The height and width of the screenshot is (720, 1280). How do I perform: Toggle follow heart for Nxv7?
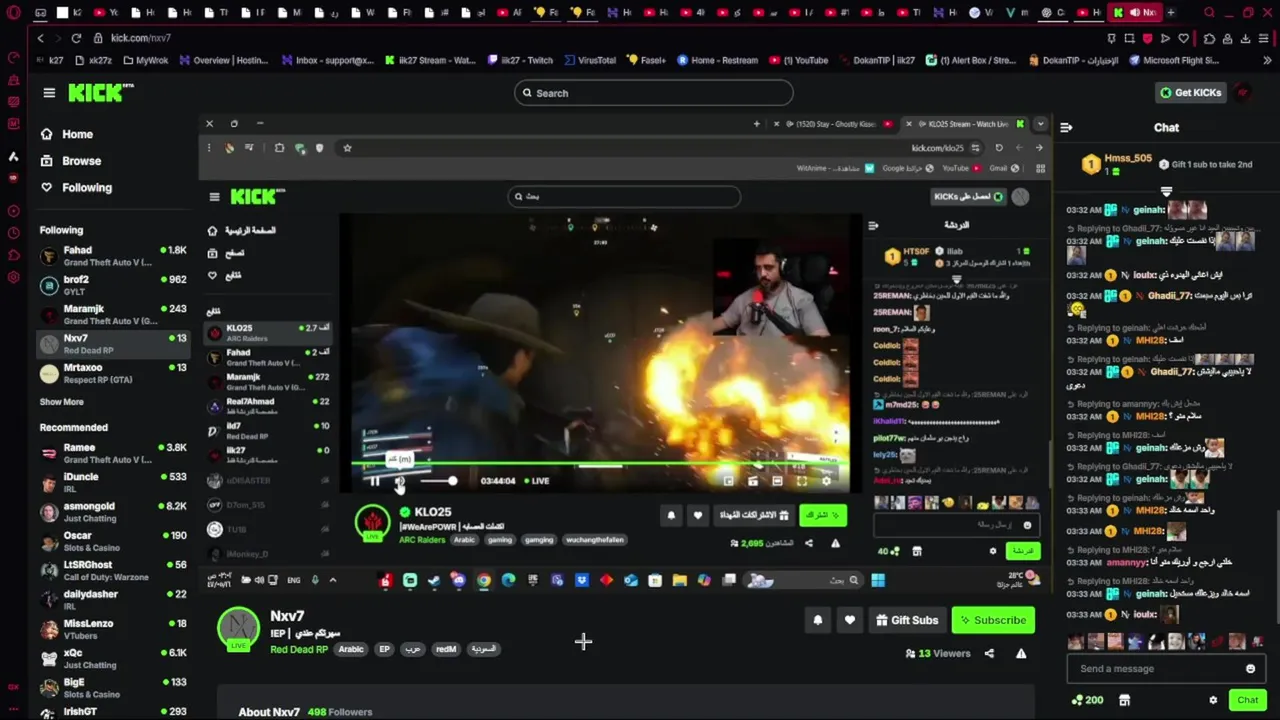coord(849,620)
